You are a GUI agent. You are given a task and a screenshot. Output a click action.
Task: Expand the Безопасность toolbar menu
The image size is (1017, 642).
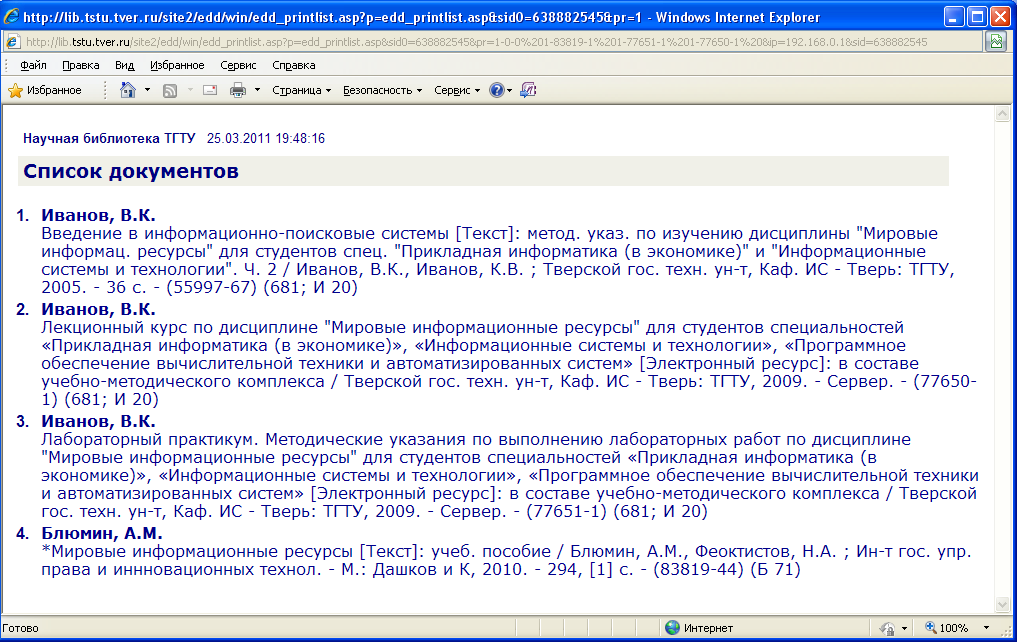point(382,90)
